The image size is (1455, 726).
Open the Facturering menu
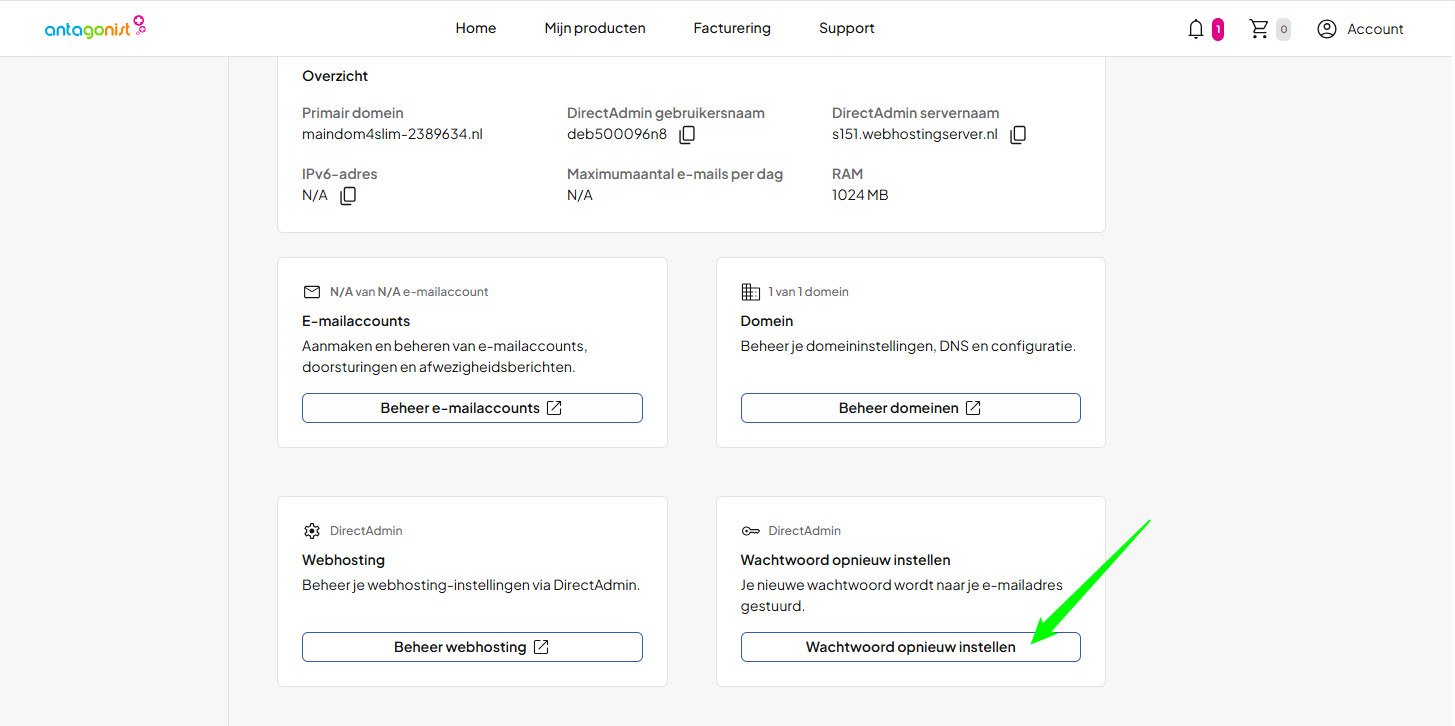732,28
